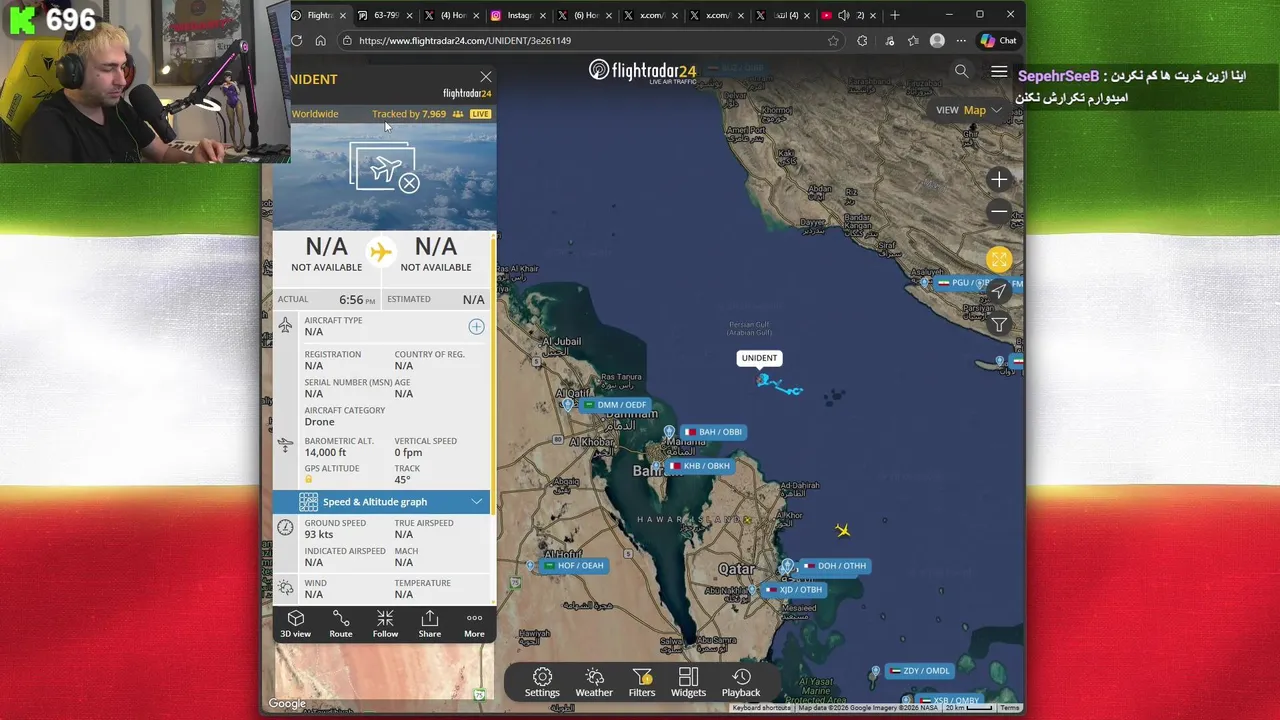This screenshot has height=720, width=1280.
Task: Open the Terms link on the map
Action: (x=1010, y=708)
